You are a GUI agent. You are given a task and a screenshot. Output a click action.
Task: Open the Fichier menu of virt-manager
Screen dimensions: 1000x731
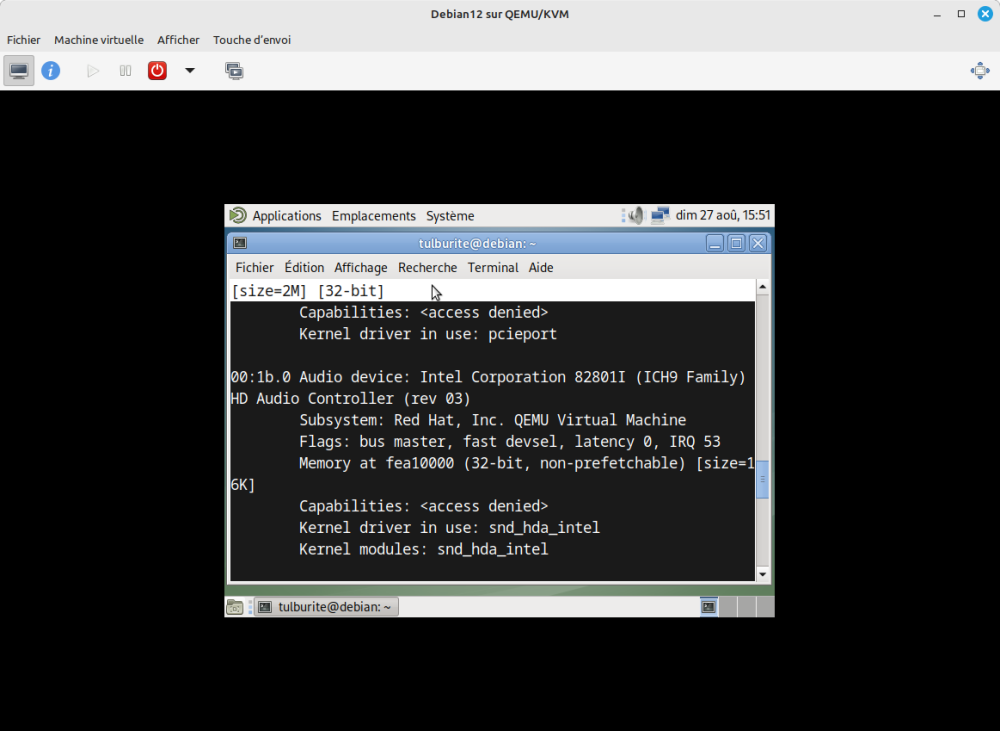[24, 40]
